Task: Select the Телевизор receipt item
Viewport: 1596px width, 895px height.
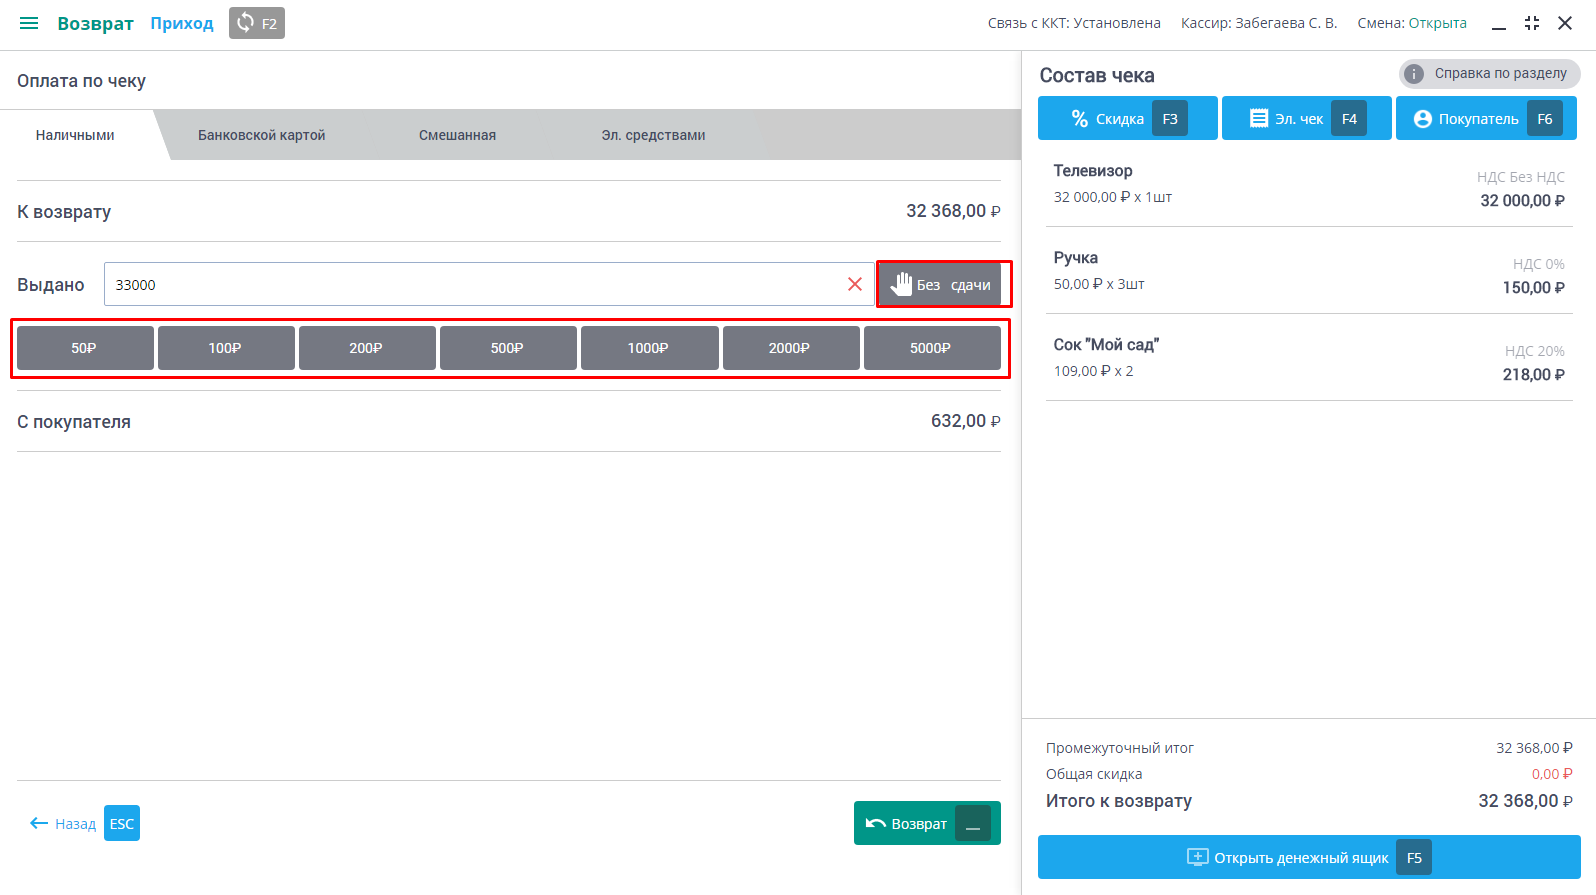Action: pyautogui.click(x=1309, y=184)
